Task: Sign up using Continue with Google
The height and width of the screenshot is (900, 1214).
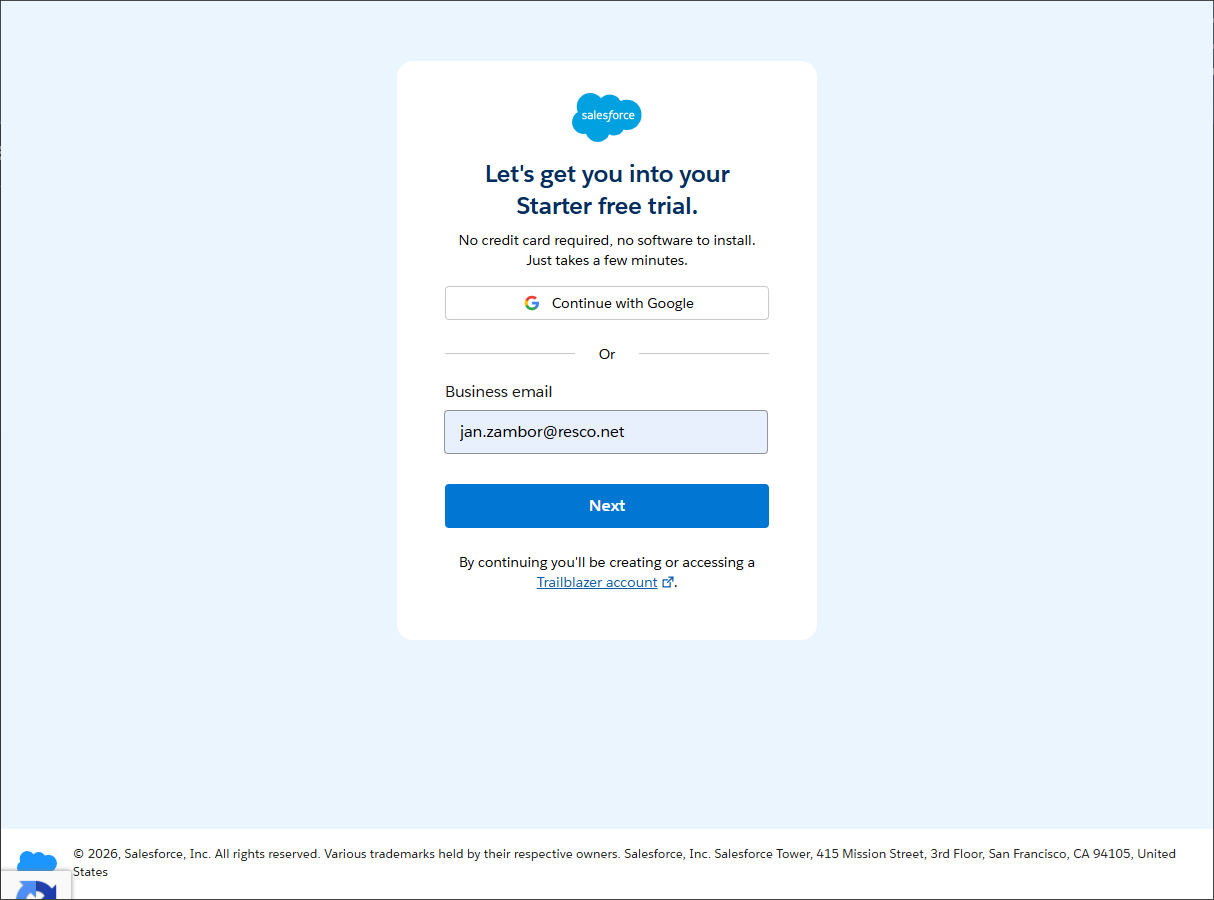Action: (607, 303)
